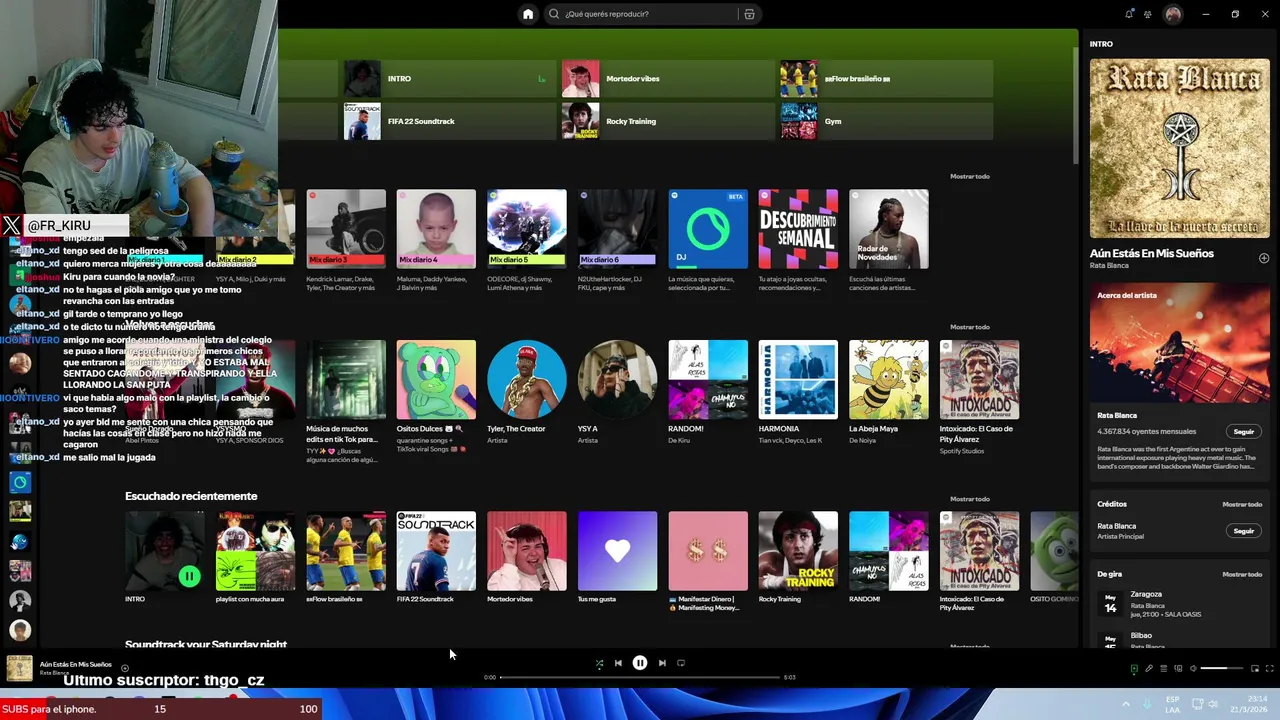Open the Gym shortcut tile
This screenshot has height=720, width=1280.
(886, 121)
